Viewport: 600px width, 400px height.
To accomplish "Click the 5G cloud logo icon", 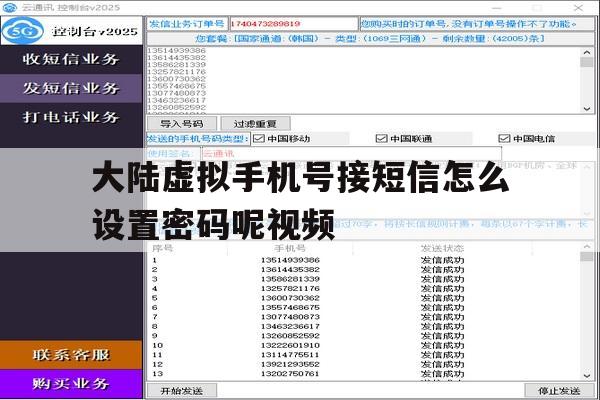I will tap(23, 31).
